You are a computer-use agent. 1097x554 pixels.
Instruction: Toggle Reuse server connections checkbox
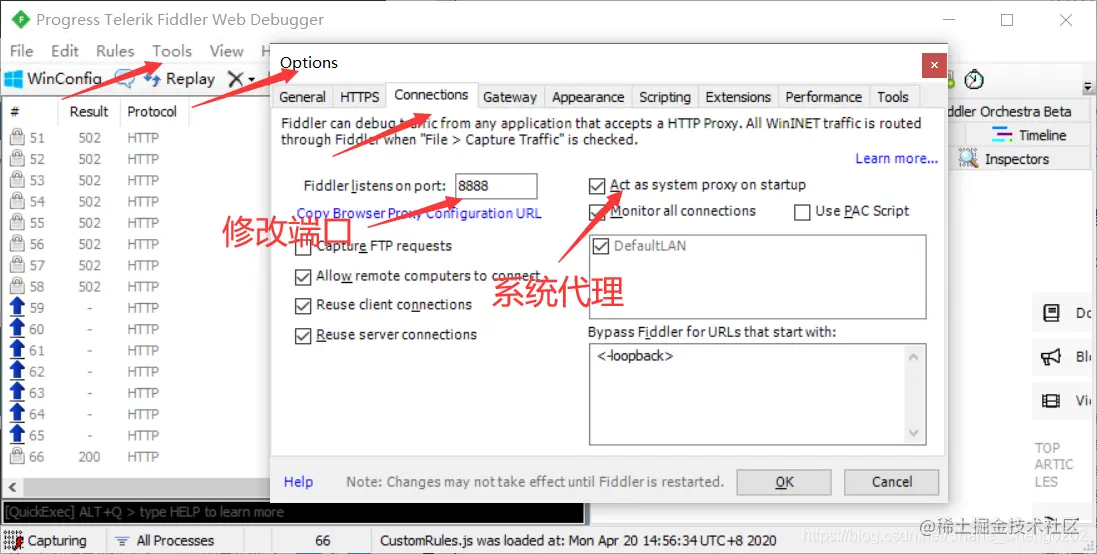pyautogui.click(x=303, y=336)
